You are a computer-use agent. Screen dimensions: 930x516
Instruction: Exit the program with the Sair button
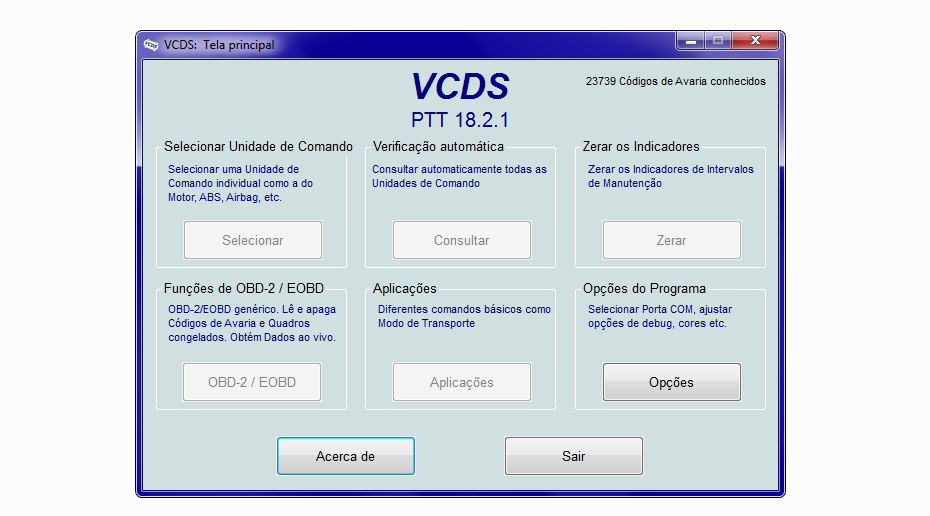(x=574, y=456)
